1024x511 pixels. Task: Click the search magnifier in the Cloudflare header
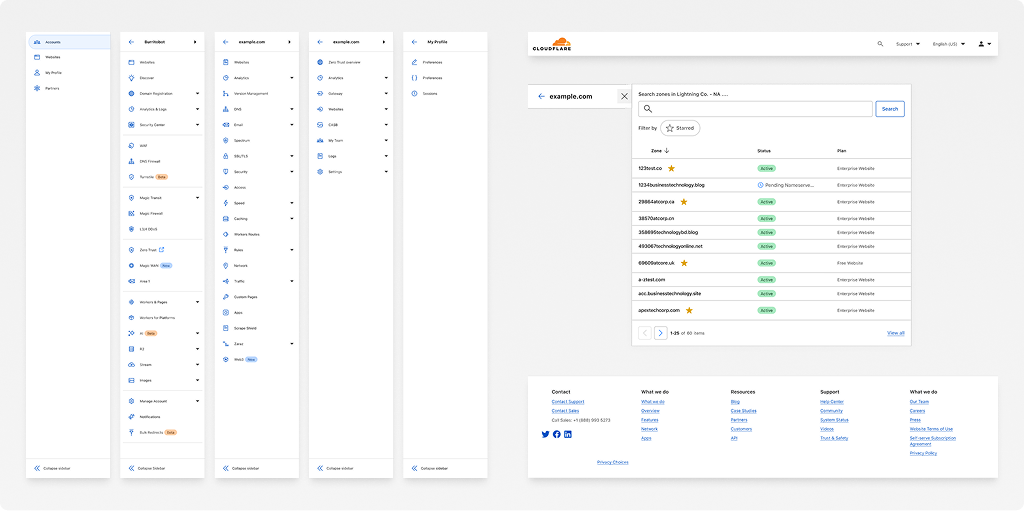[880, 44]
